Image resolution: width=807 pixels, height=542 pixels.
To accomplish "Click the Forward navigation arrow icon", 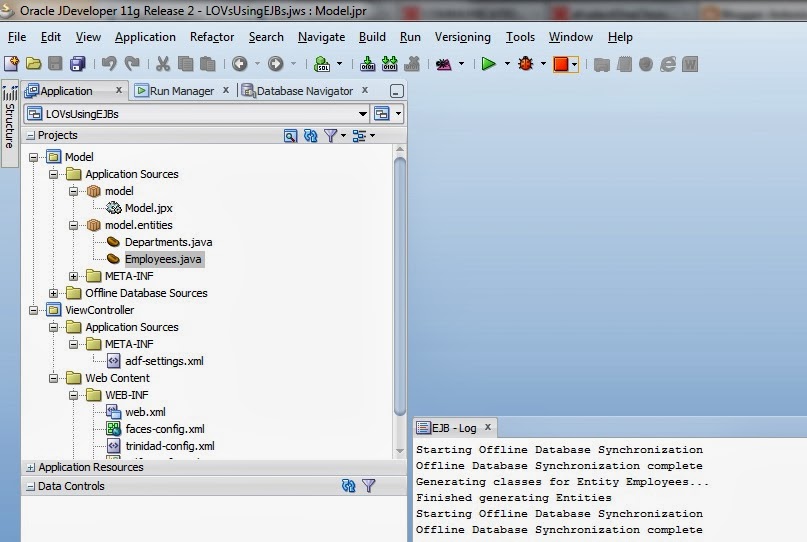I will [275, 64].
